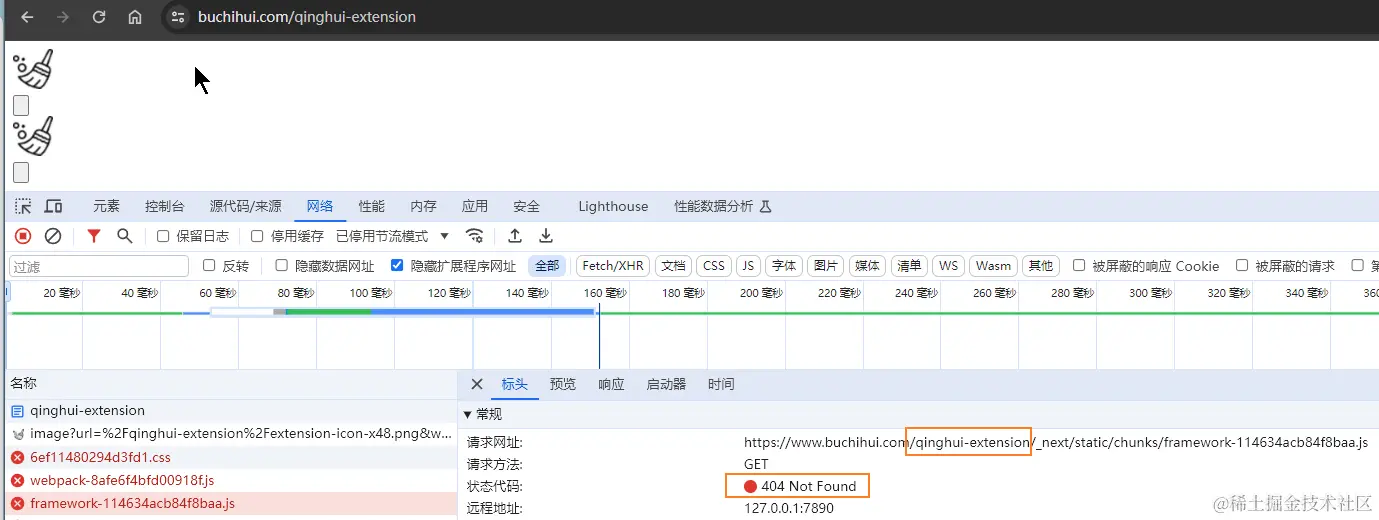This screenshot has height=520, width=1379.
Task: Select 时间 request detail tab
Action: pyautogui.click(x=721, y=384)
